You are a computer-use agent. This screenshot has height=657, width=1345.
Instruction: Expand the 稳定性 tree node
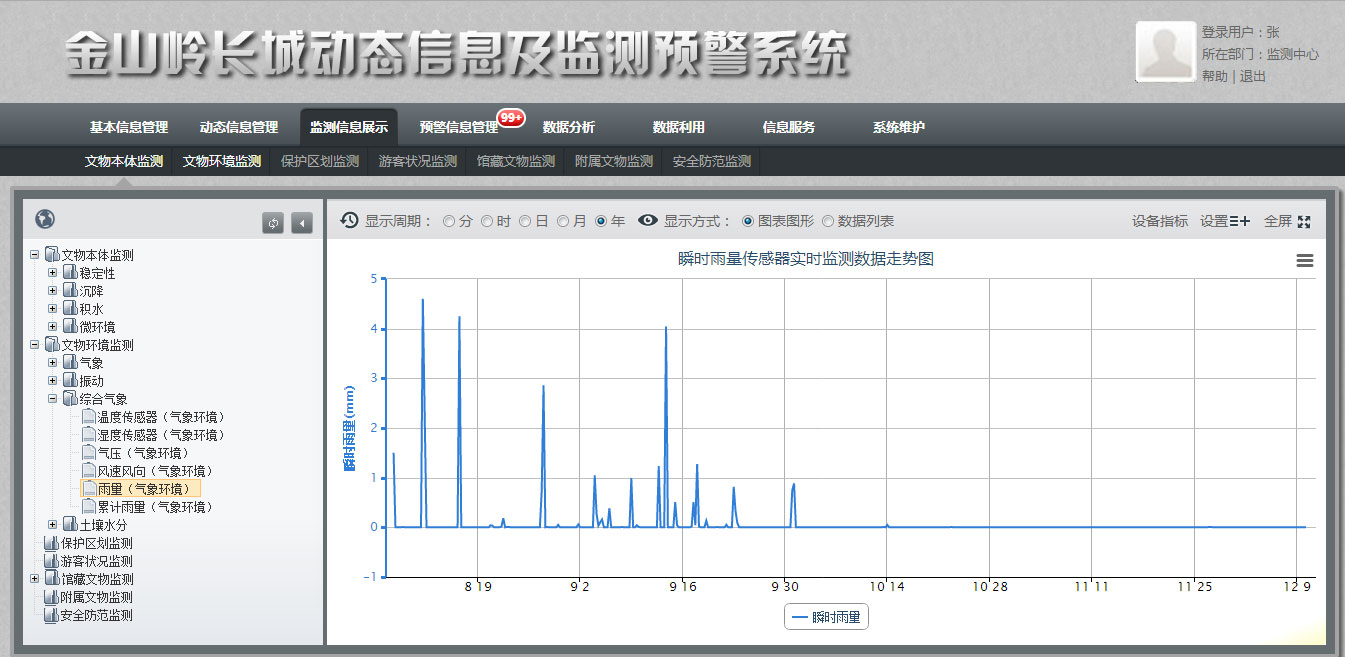coord(53,273)
